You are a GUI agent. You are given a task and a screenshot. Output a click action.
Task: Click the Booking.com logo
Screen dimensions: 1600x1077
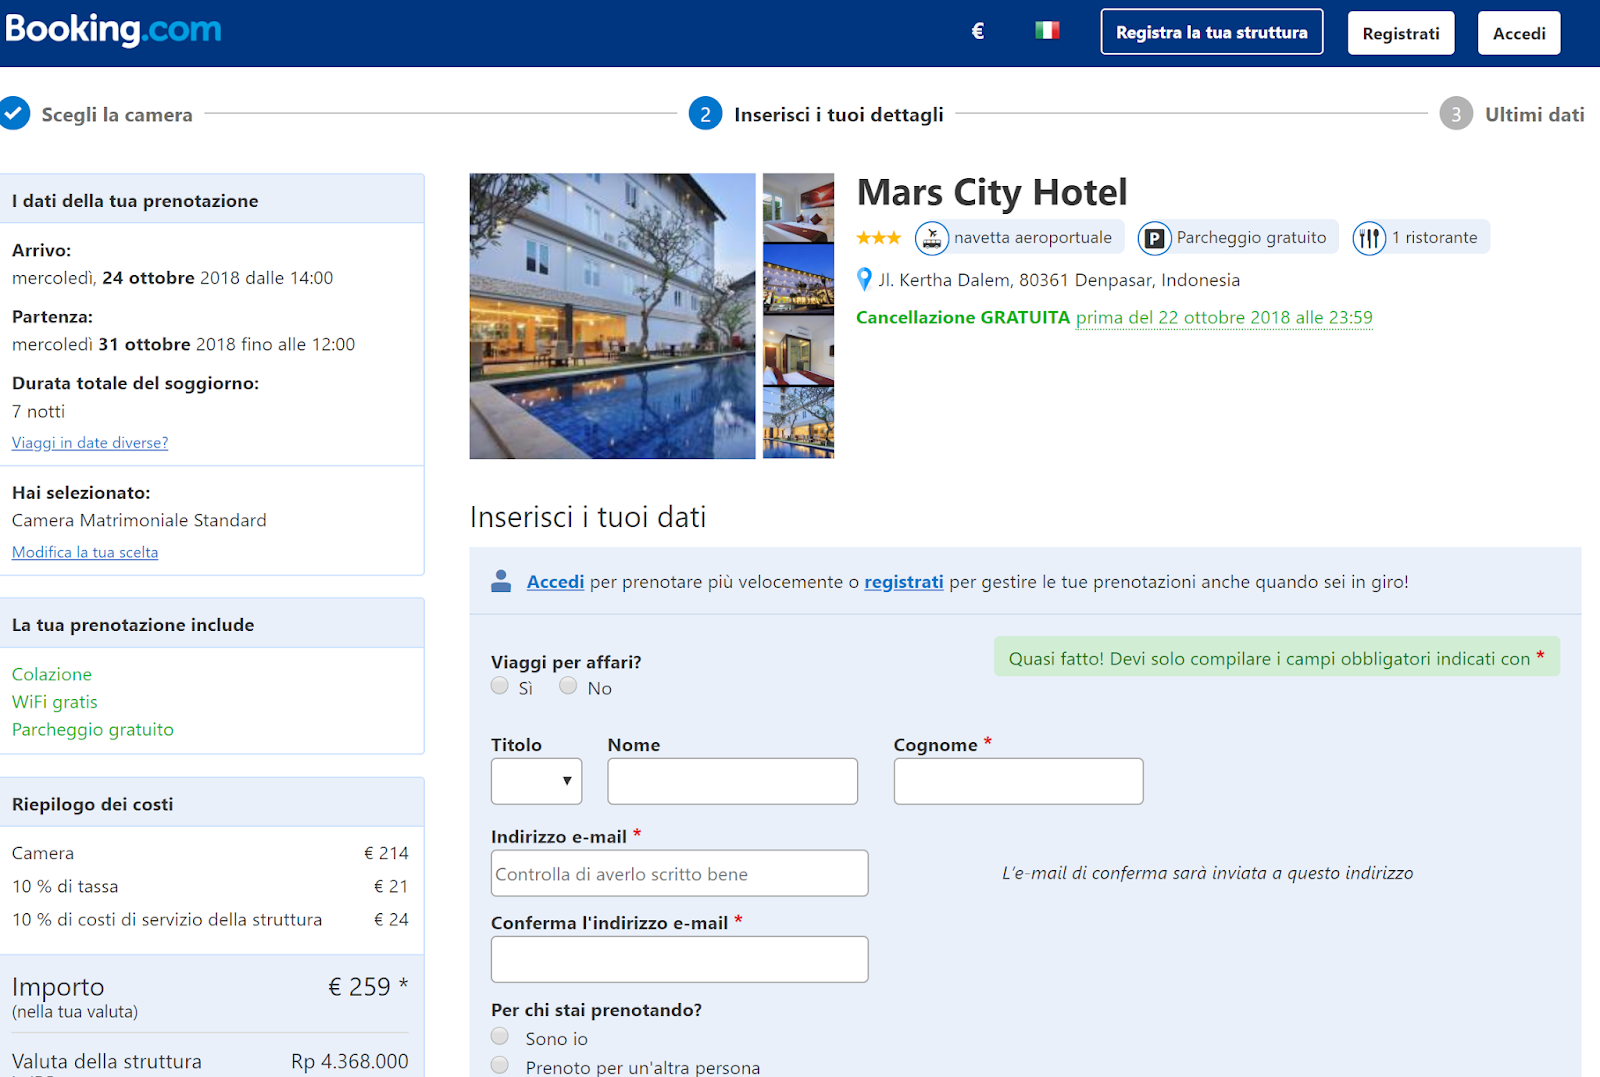pyautogui.click(x=113, y=30)
